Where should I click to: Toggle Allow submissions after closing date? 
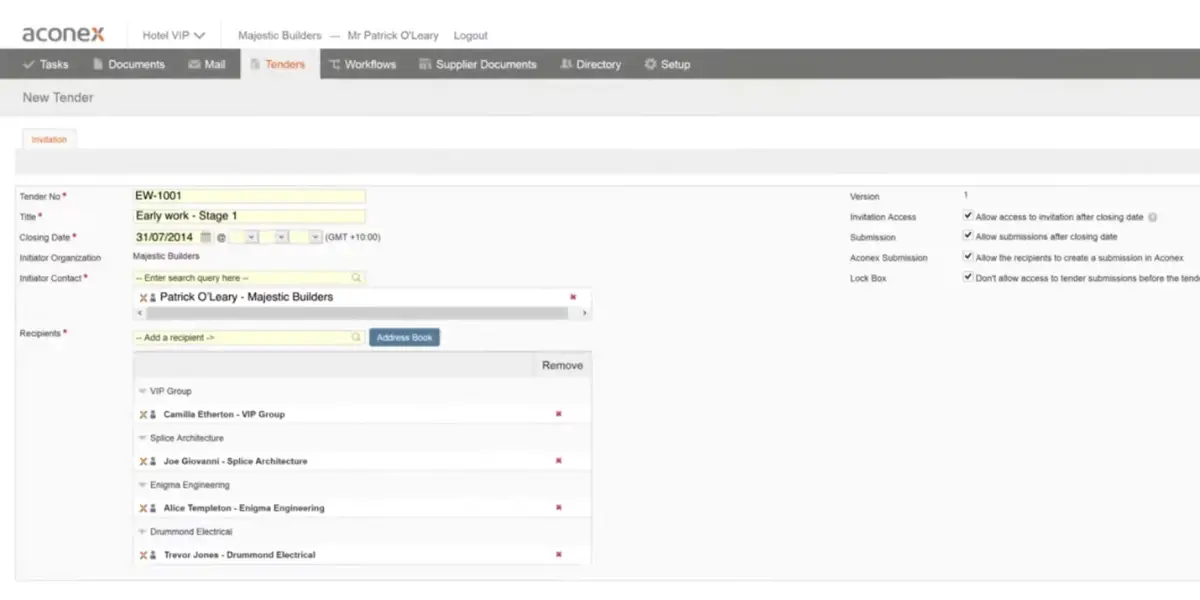coord(968,236)
